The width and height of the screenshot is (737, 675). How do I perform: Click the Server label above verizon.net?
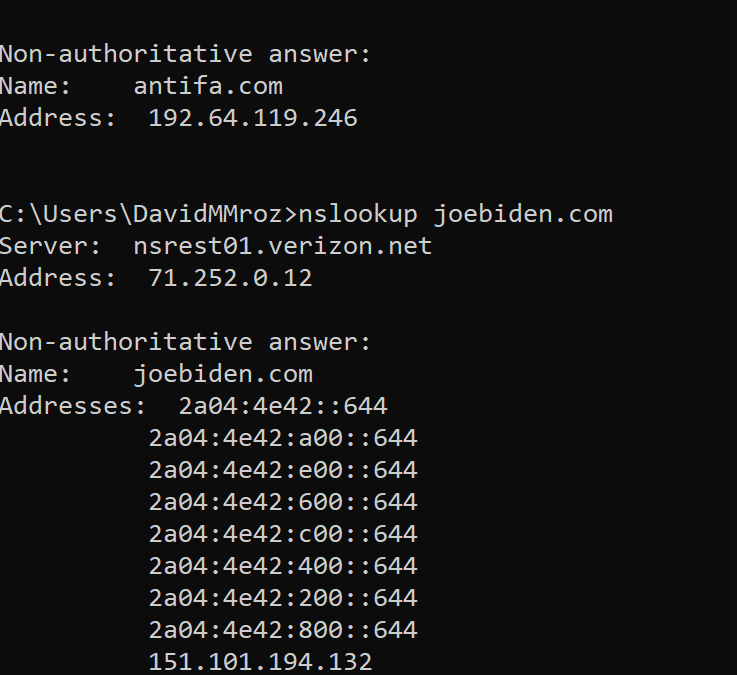51,246
